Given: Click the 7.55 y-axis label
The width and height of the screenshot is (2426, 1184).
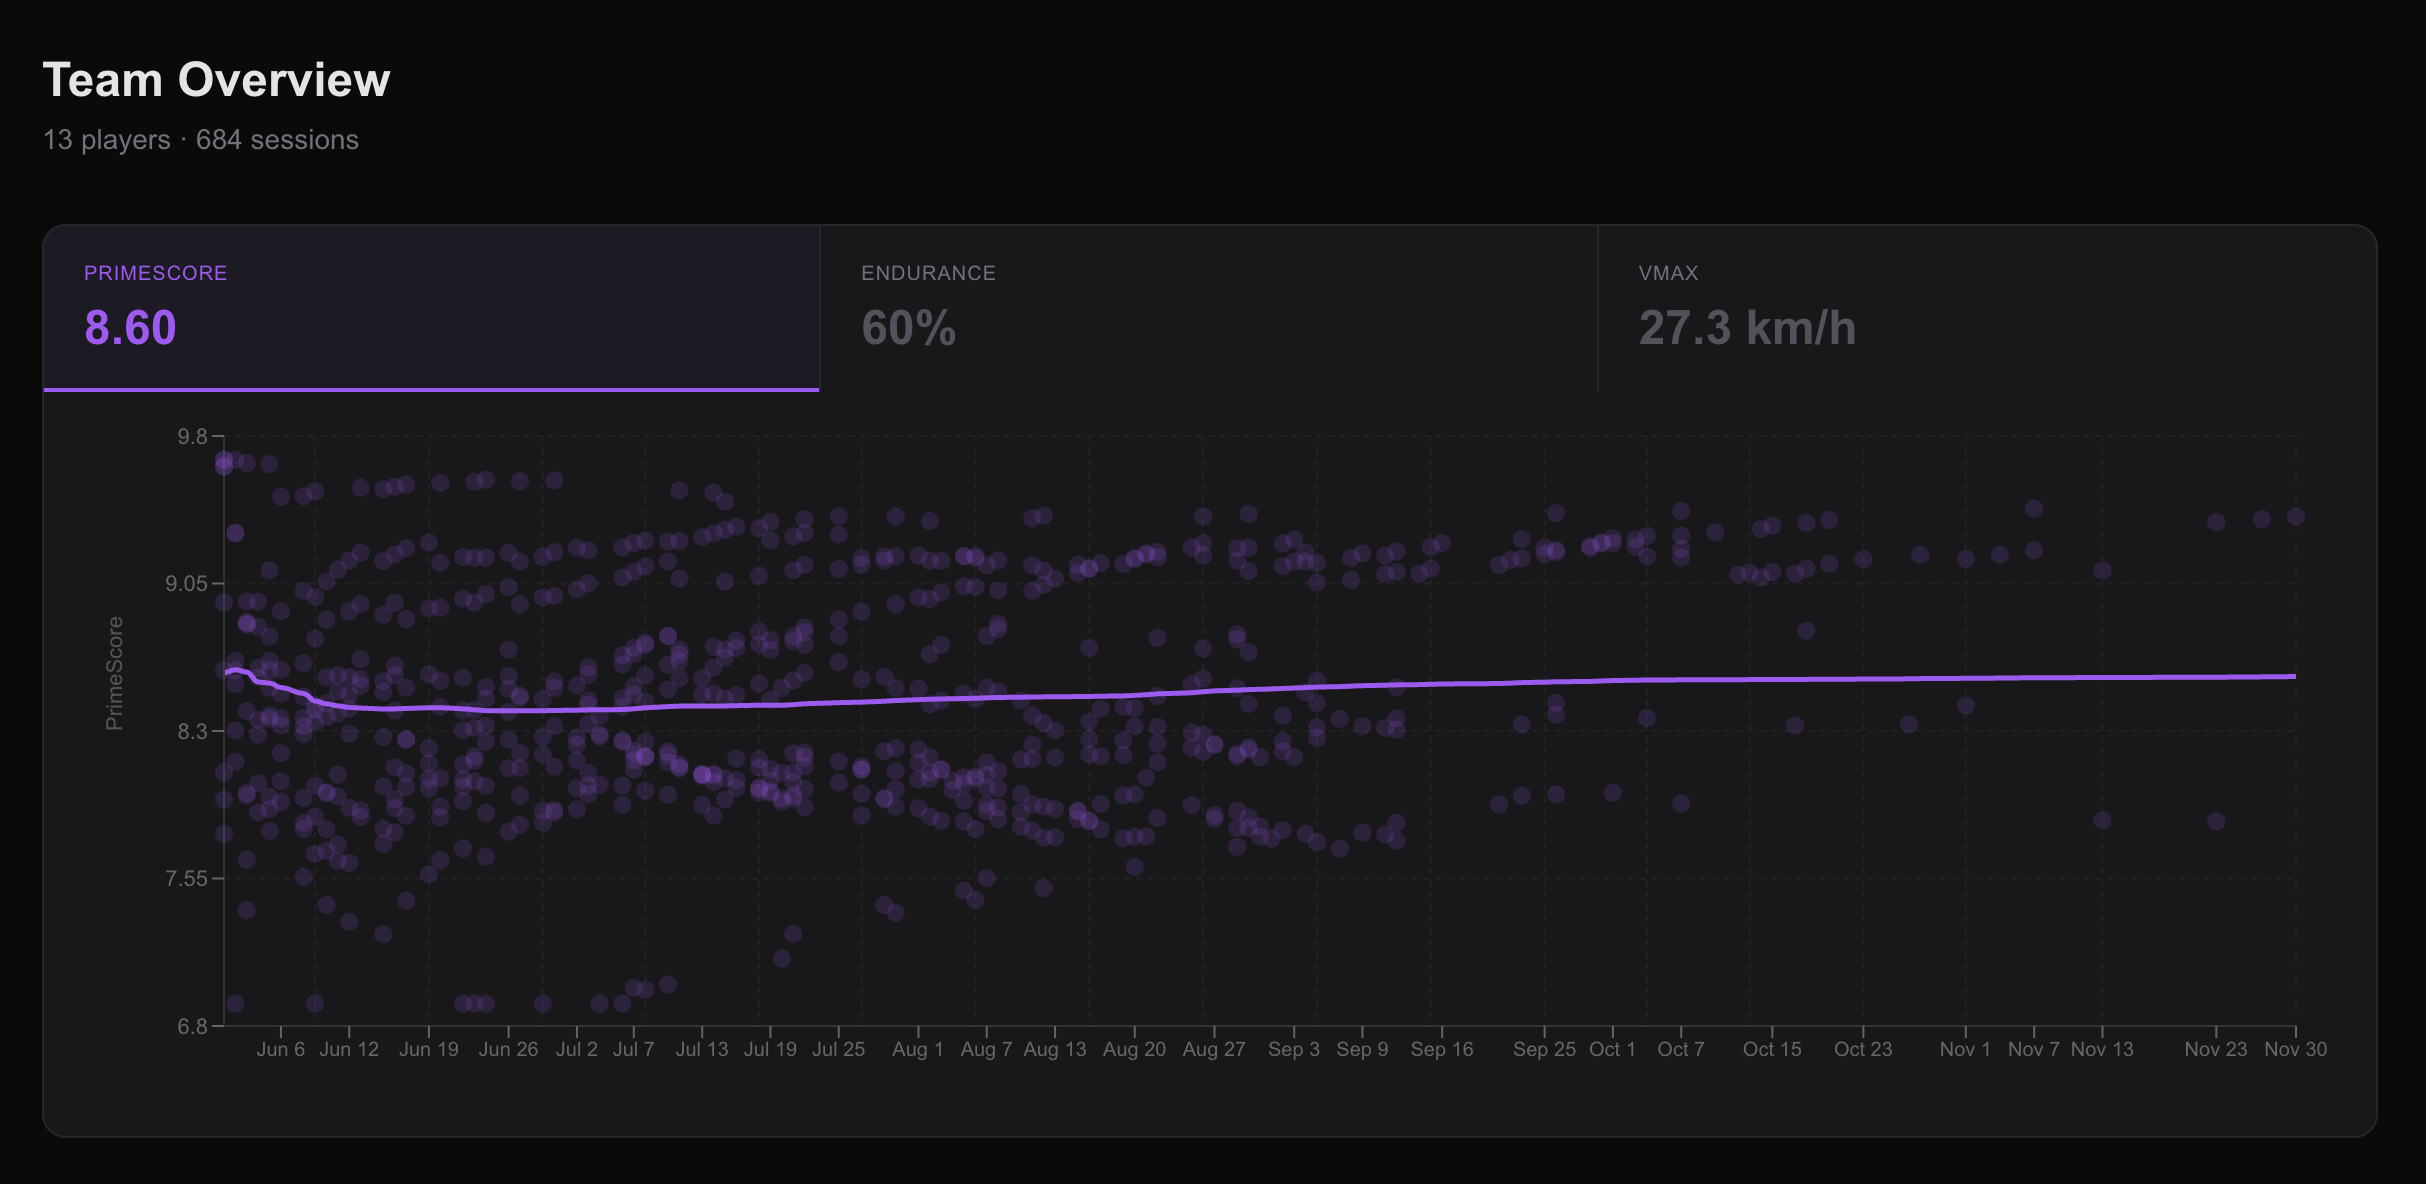Looking at the screenshot, I should (x=186, y=879).
